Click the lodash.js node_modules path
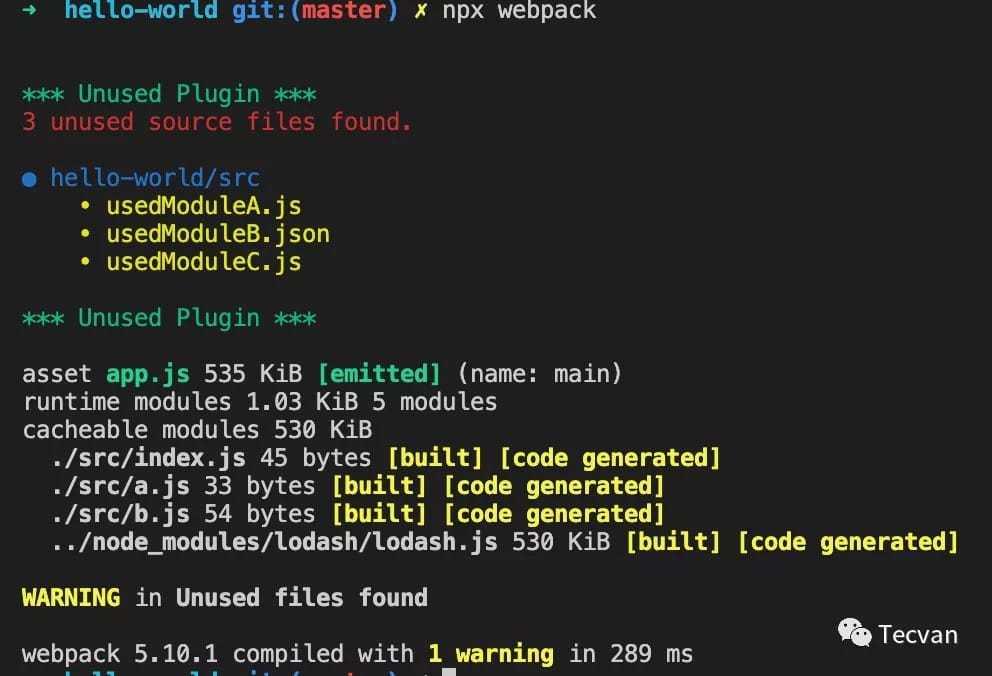 coord(275,542)
